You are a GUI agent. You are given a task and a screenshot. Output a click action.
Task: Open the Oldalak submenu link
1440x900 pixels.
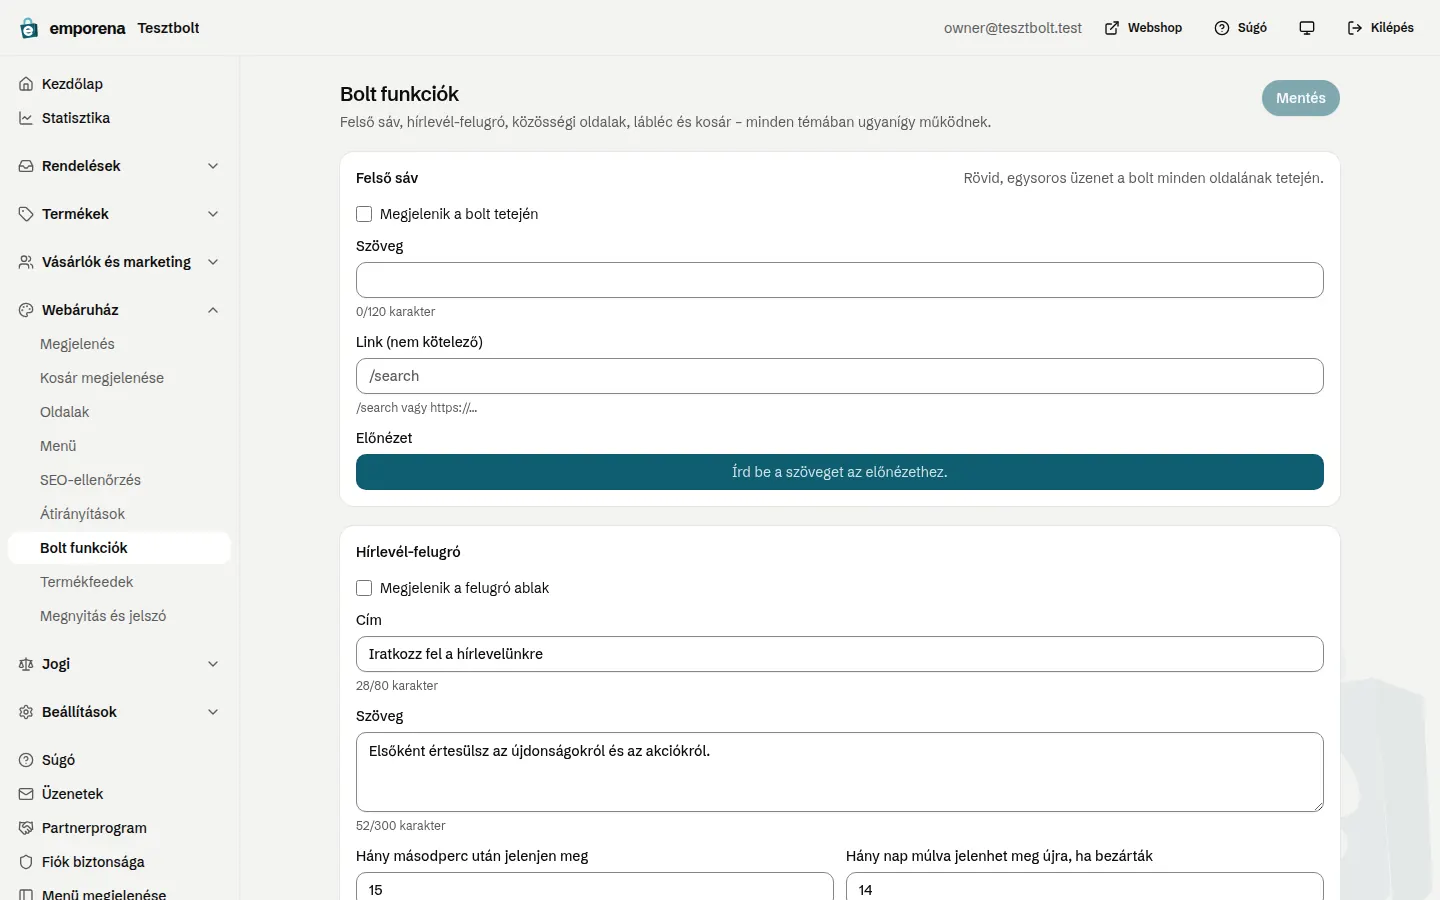[119, 412]
